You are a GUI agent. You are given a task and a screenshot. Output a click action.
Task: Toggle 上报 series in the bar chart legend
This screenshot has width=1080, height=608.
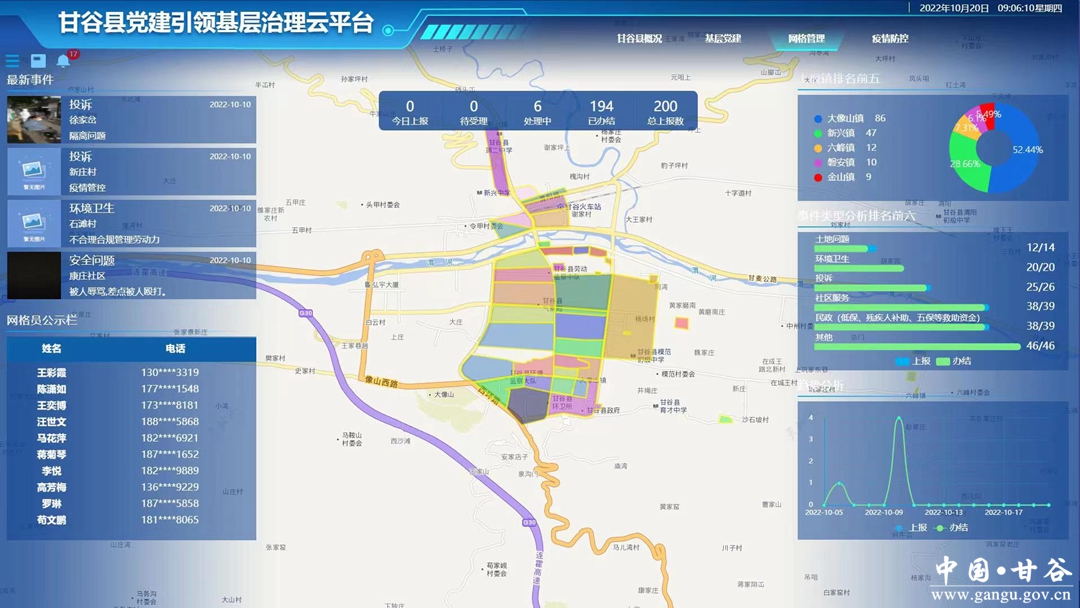pos(911,361)
